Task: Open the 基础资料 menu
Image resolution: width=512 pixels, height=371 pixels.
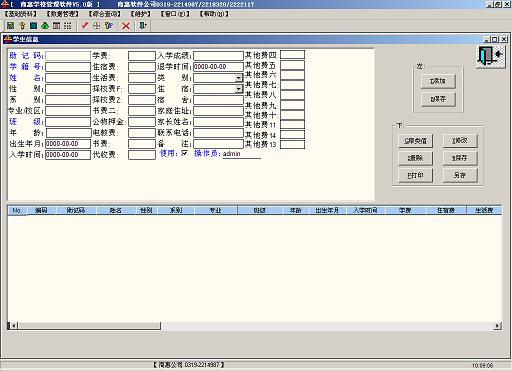Action: coord(20,14)
